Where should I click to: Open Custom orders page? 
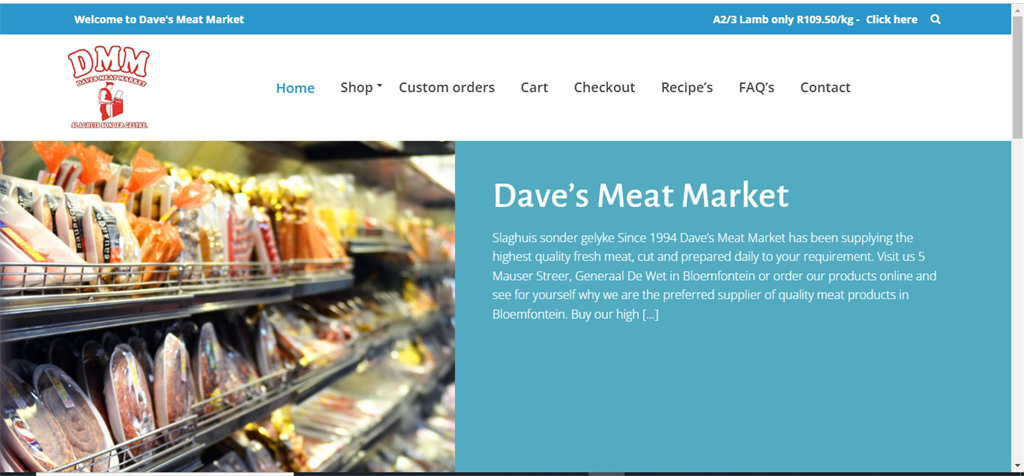pyautogui.click(x=447, y=87)
